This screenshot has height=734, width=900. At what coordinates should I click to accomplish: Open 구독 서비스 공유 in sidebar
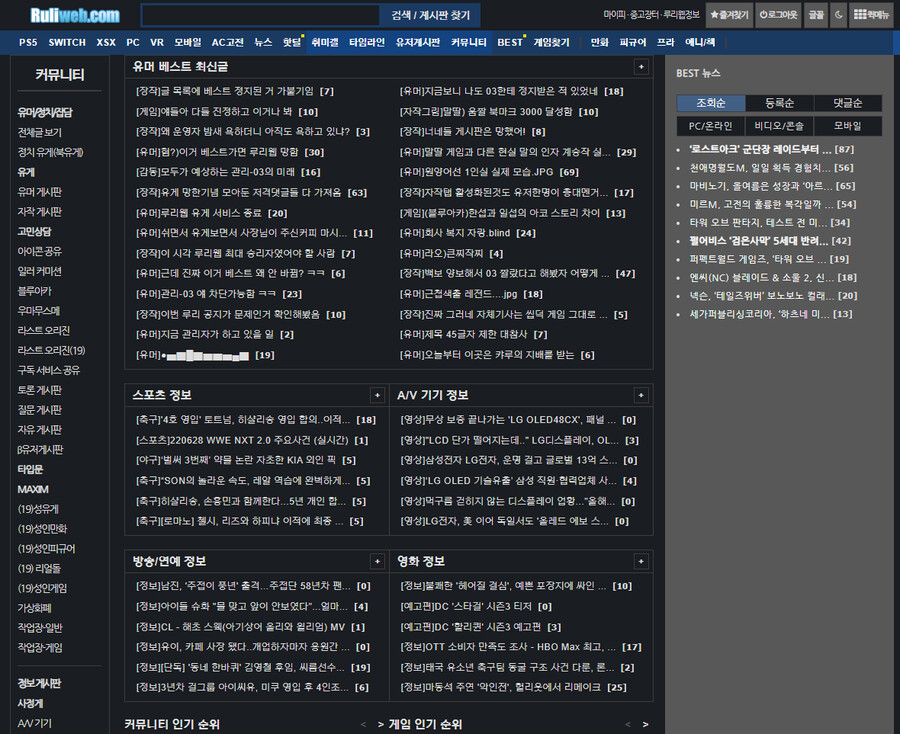pyautogui.click(x=49, y=370)
